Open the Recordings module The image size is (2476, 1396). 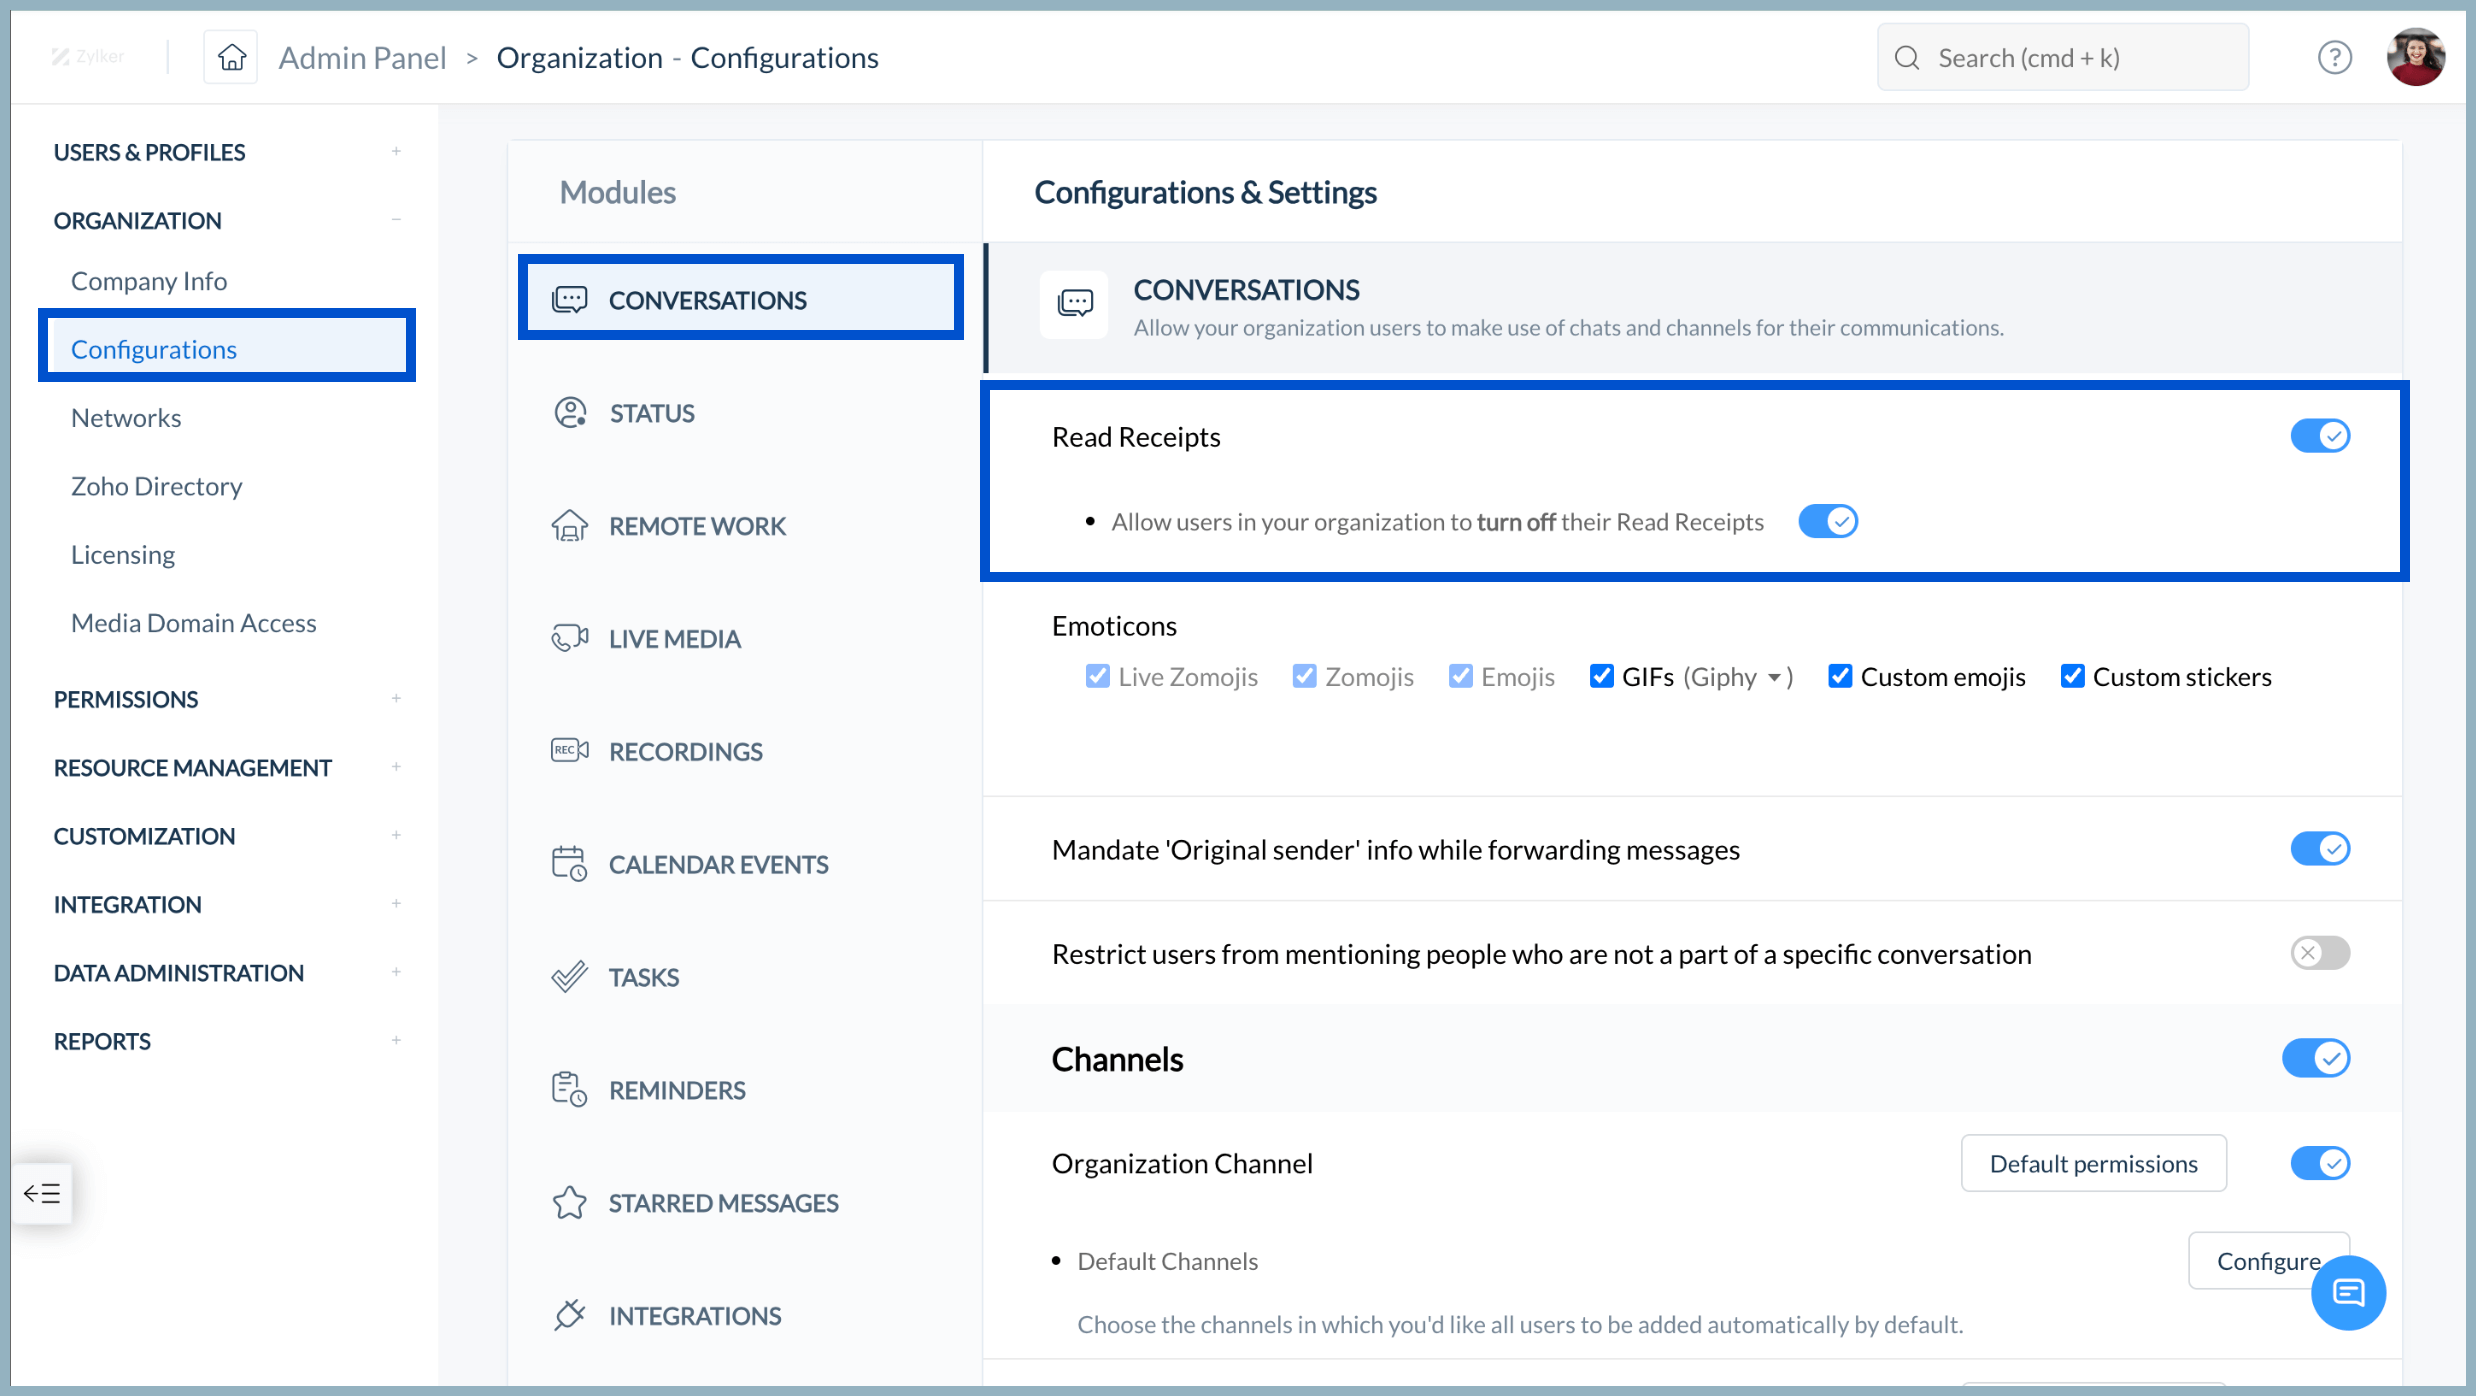pos(685,751)
